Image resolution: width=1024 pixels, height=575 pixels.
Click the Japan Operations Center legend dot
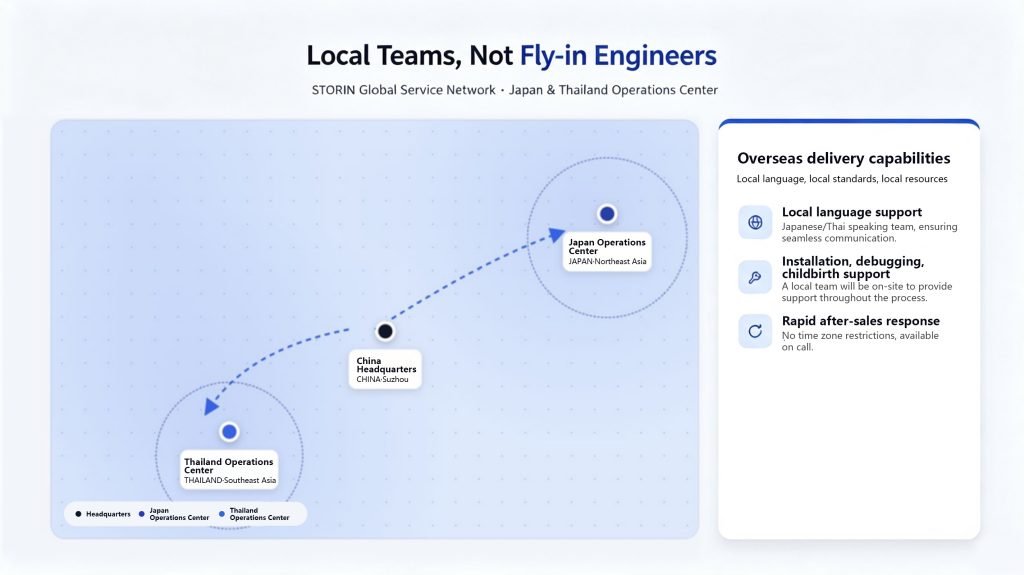click(142, 514)
